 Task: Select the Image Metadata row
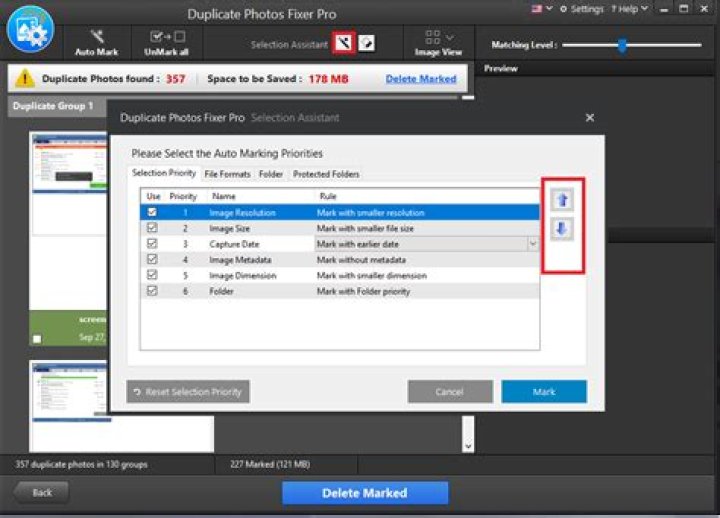pos(340,259)
